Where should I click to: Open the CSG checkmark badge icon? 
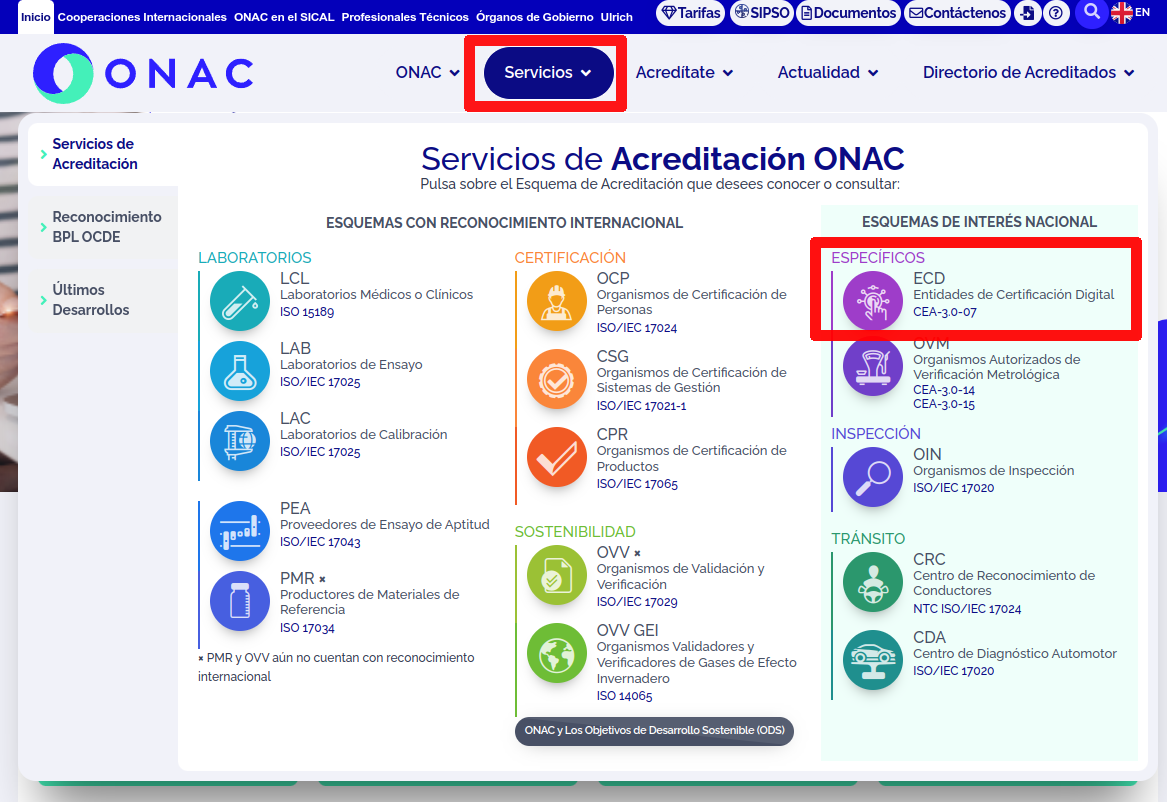pyautogui.click(x=557, y=379)
